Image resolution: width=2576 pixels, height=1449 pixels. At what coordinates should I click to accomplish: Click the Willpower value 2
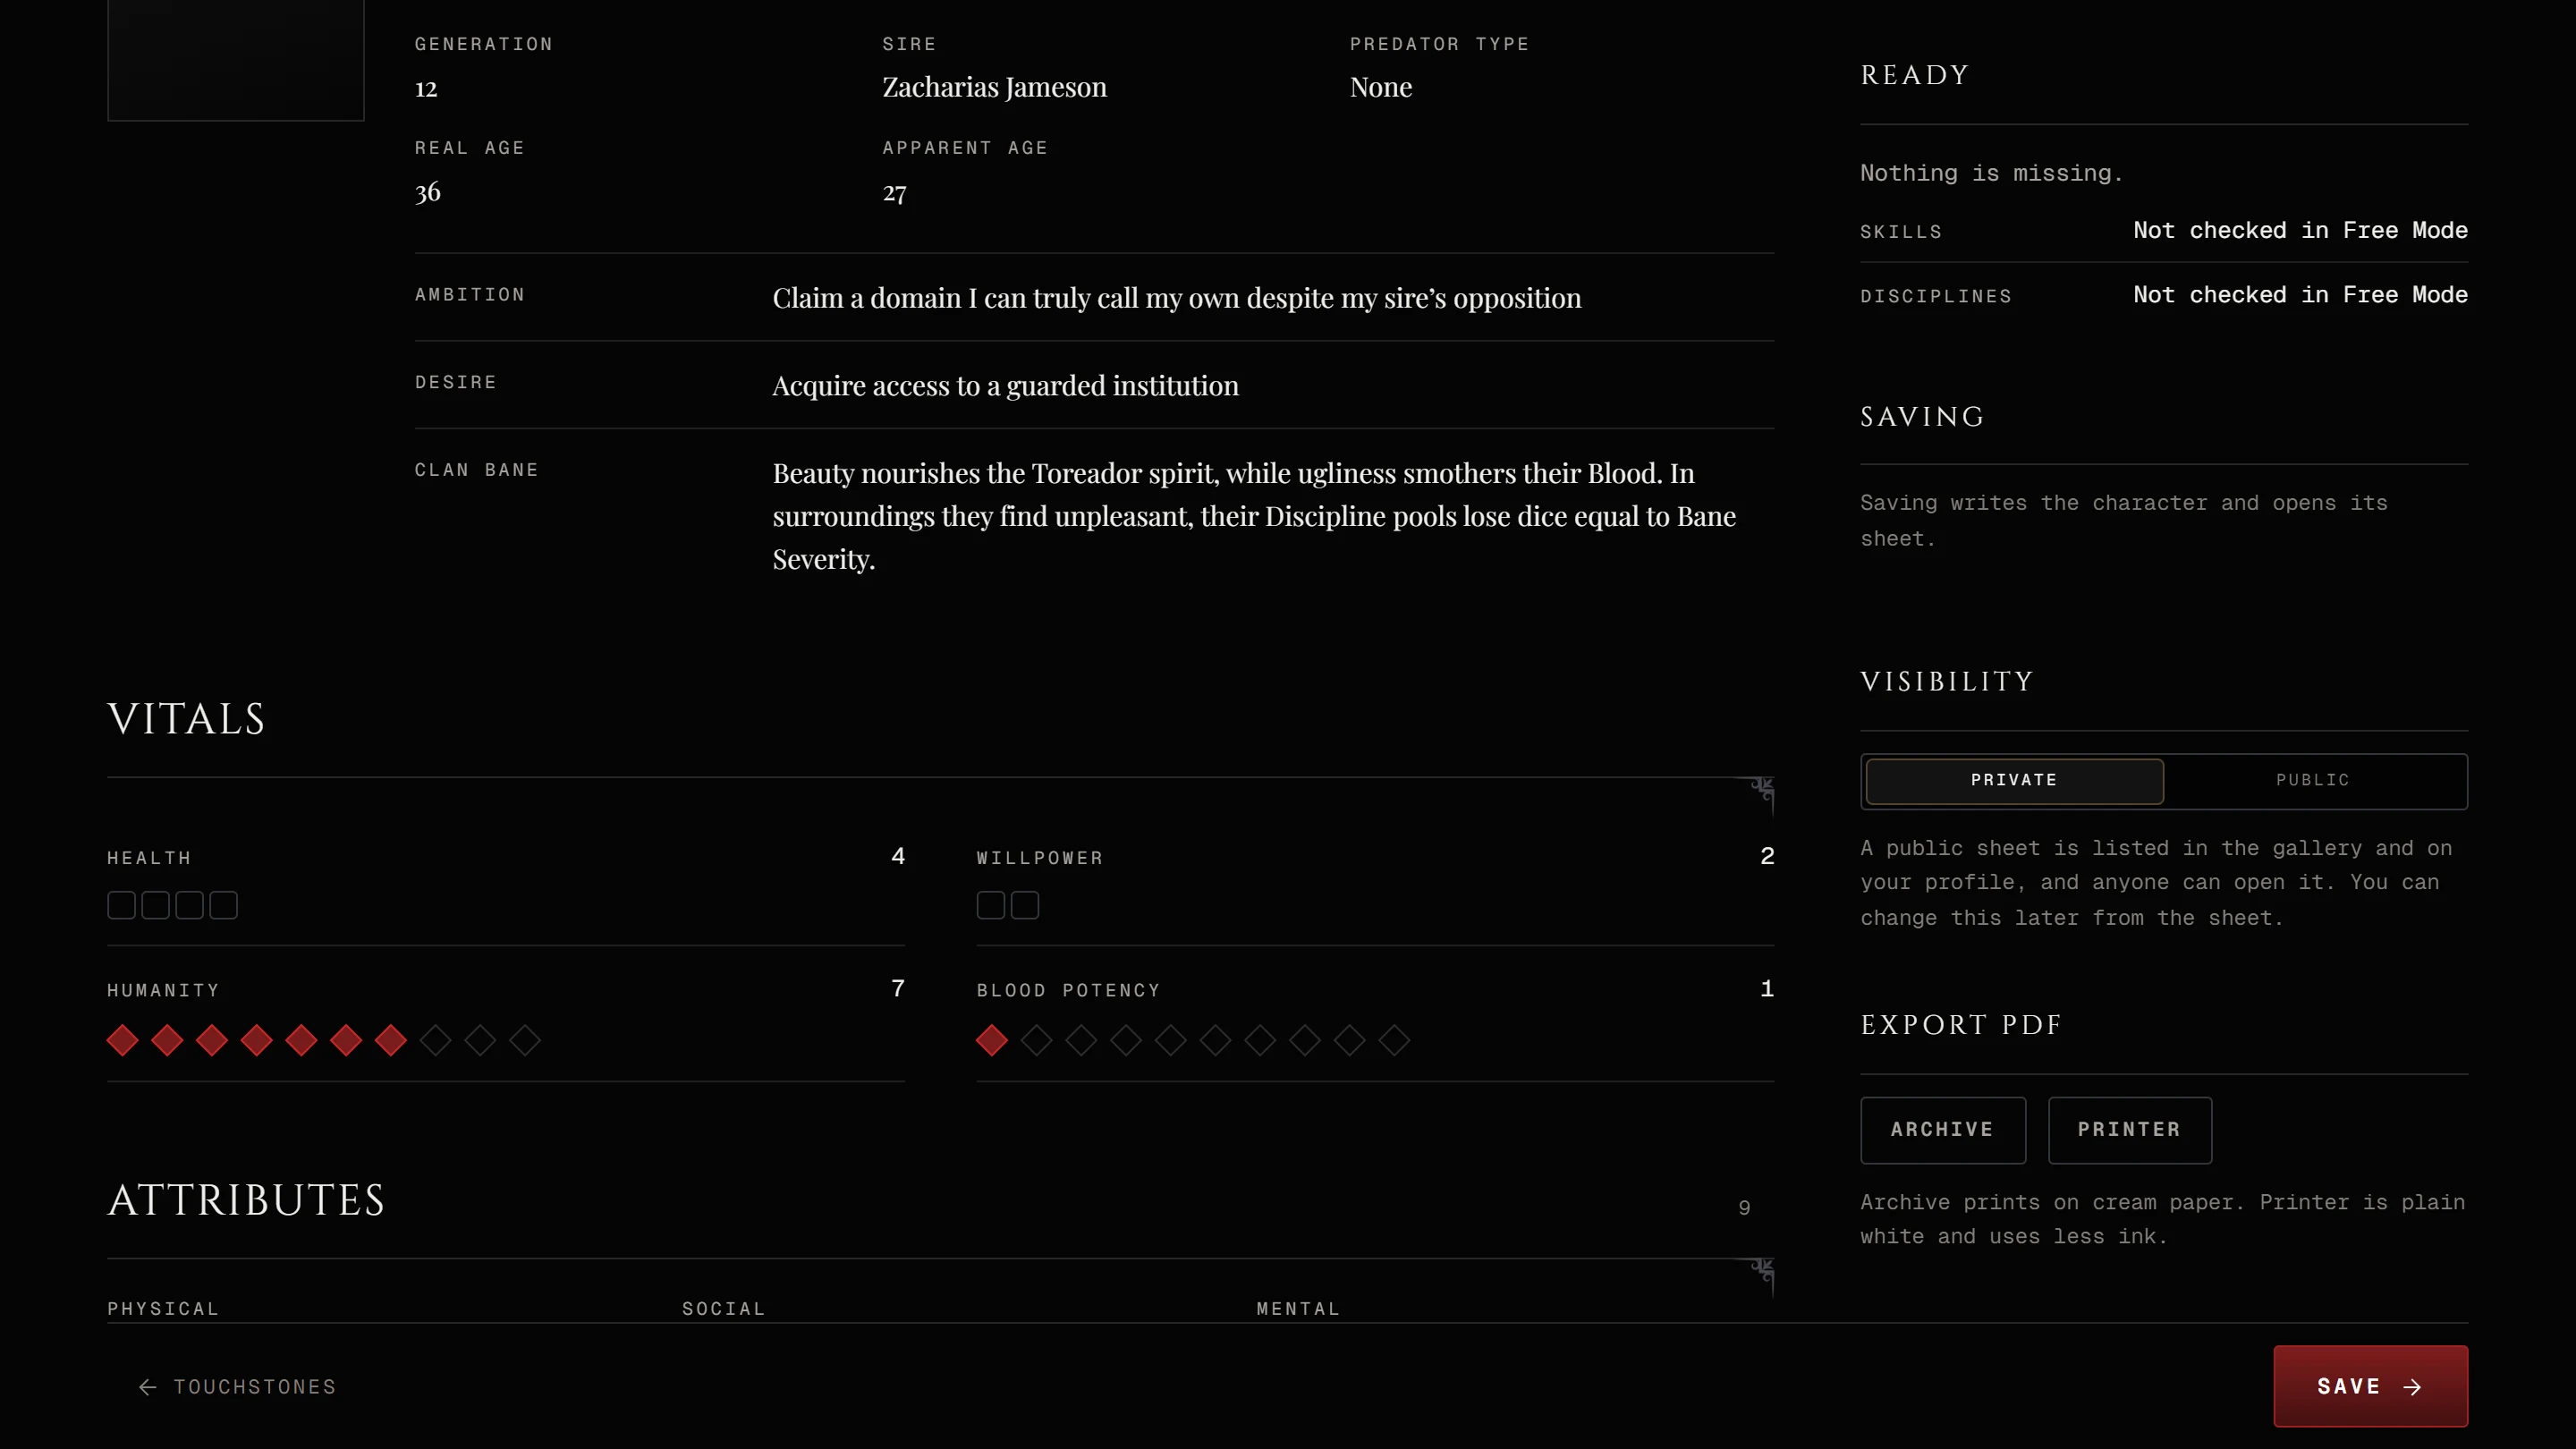[x=1767, y=856]
